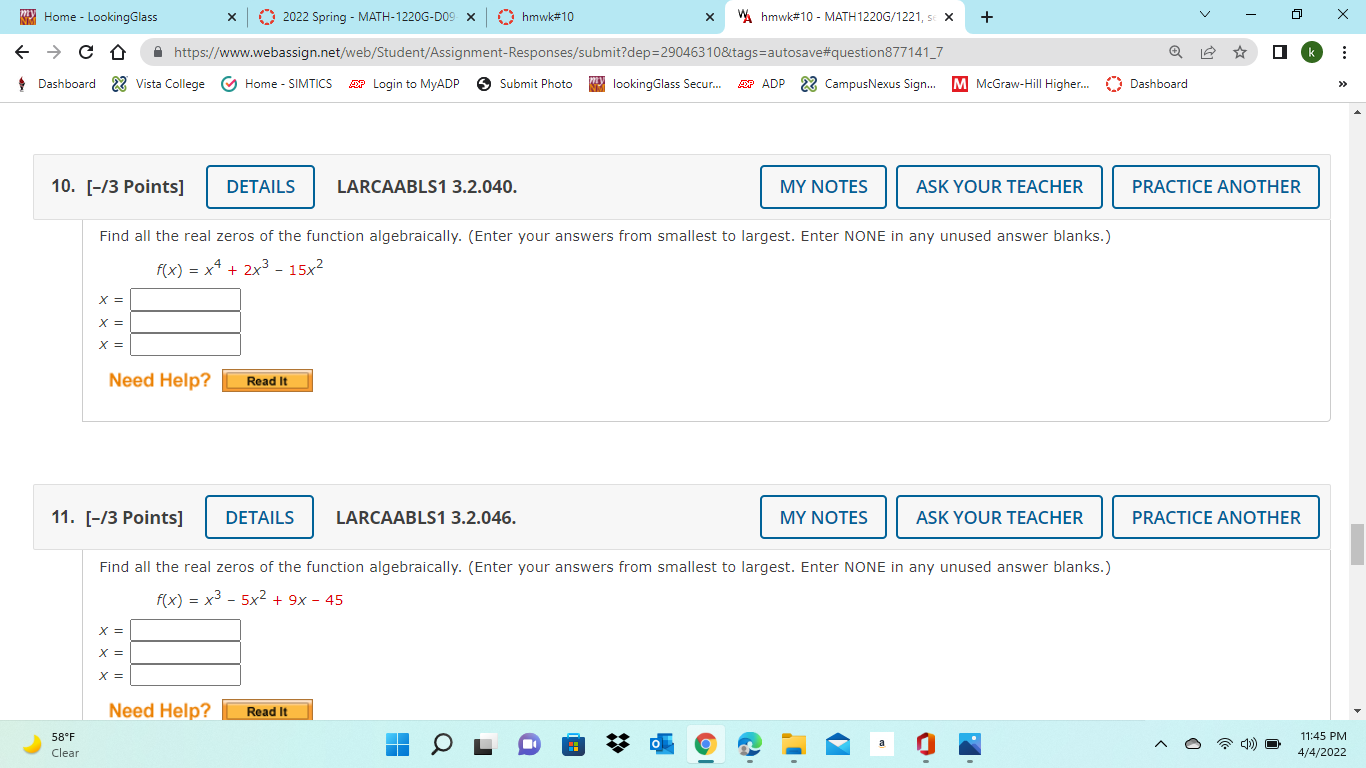Close the active hmwk#10 - MATH1220G/1221 tab
The height and width of the screenshot is (768, 1366).
pyautogui.click(x=948, y=17)
